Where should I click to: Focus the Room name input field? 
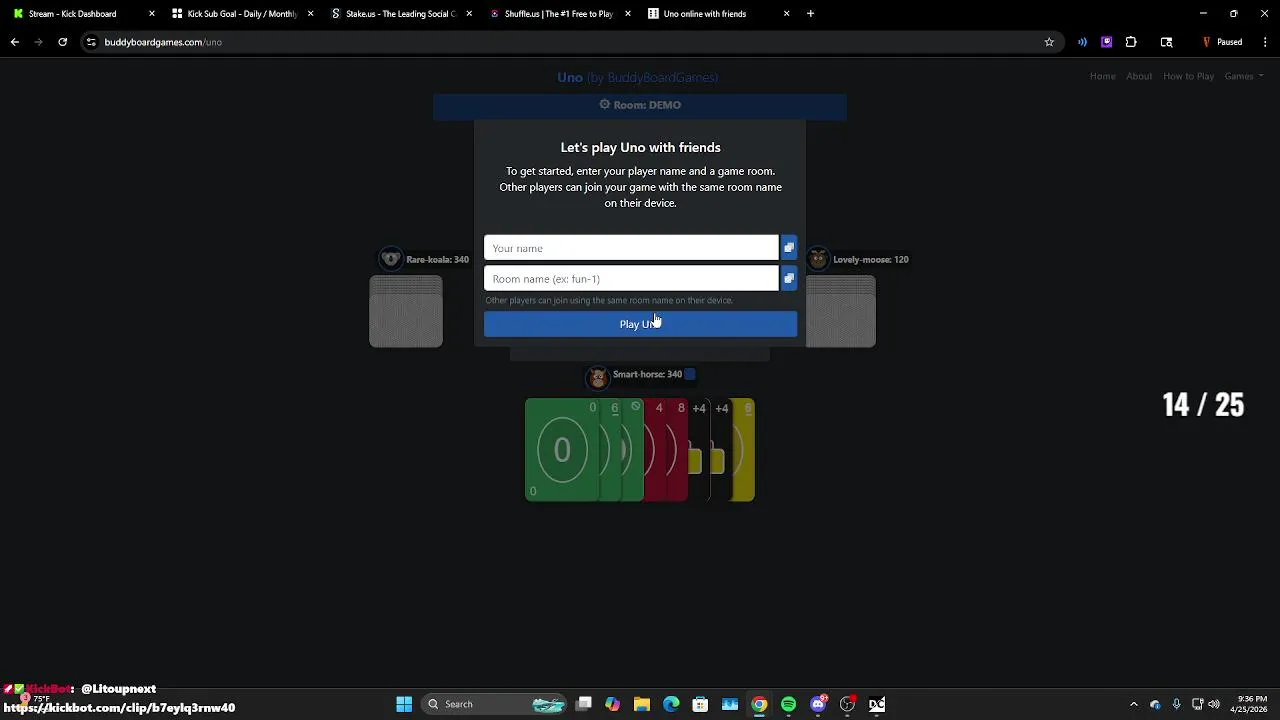click(x=631, y=279)
